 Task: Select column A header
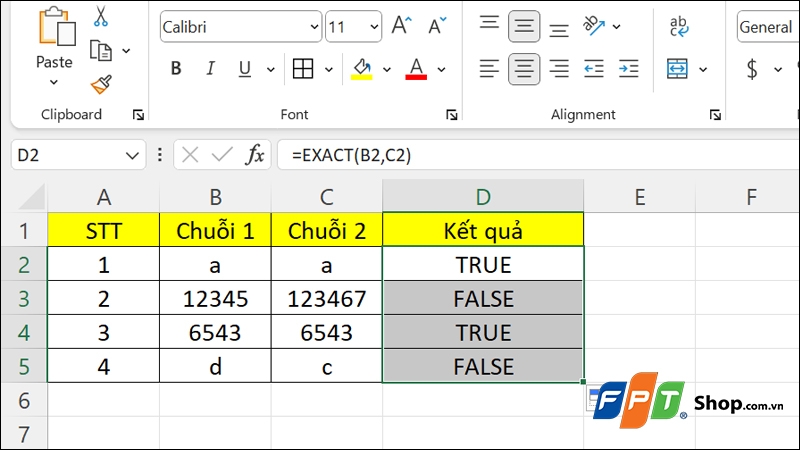click(x=104, y=196)
